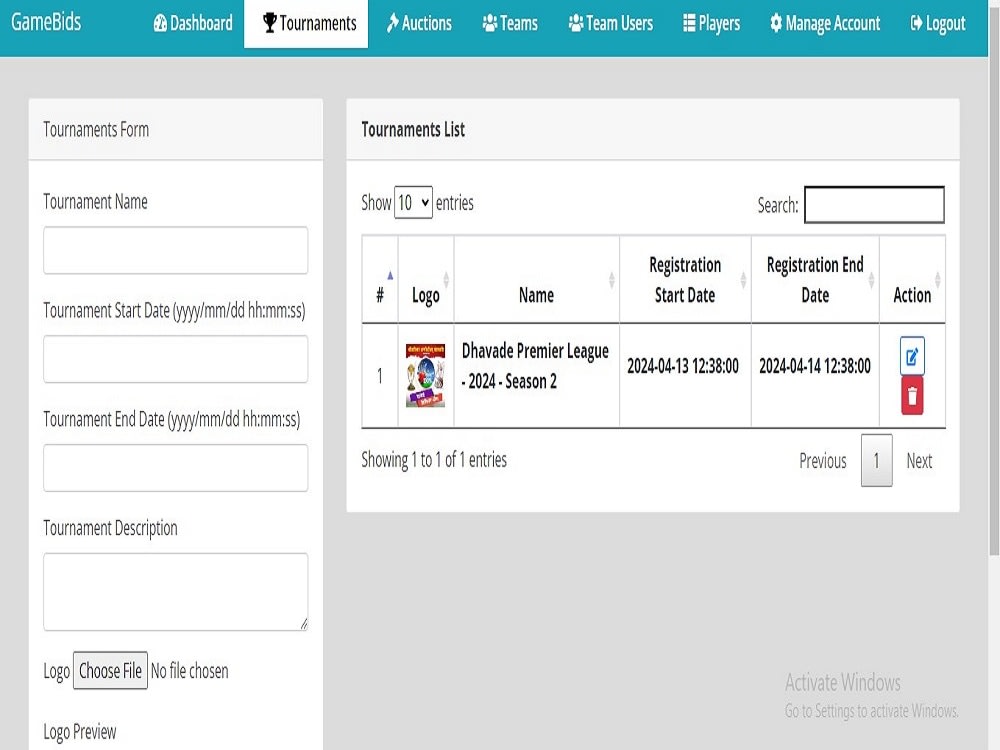Click the users icon beside Team Users
This screenshot has width=1000, height=750.
tap(576, 24)
